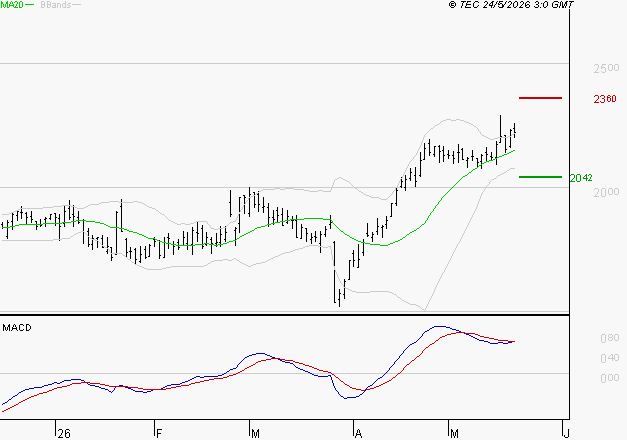Click the green 2042 support value
Image resolution: width=627 pixels, height=440 pixels.
click(581, 178)
